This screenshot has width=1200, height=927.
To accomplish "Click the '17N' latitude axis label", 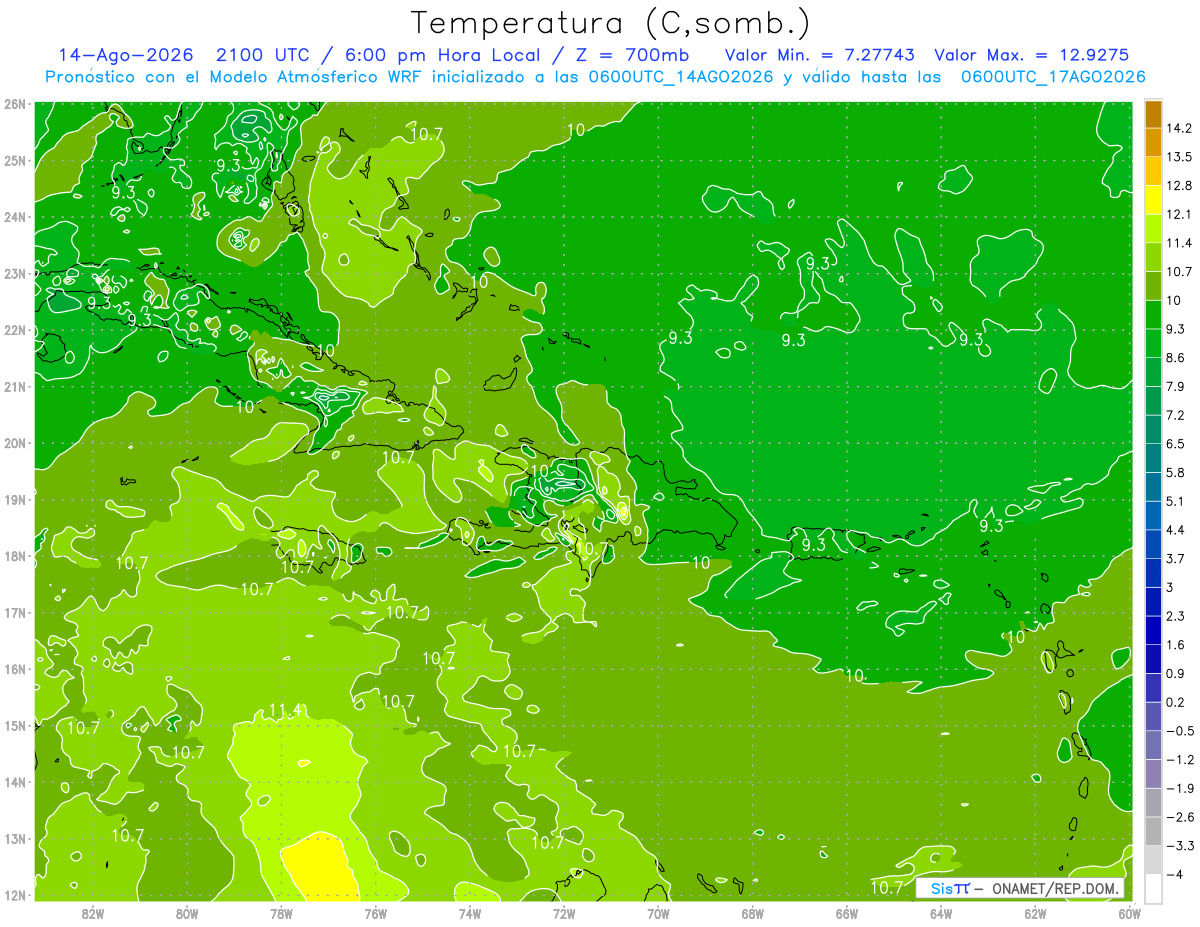I will [15, 612].
